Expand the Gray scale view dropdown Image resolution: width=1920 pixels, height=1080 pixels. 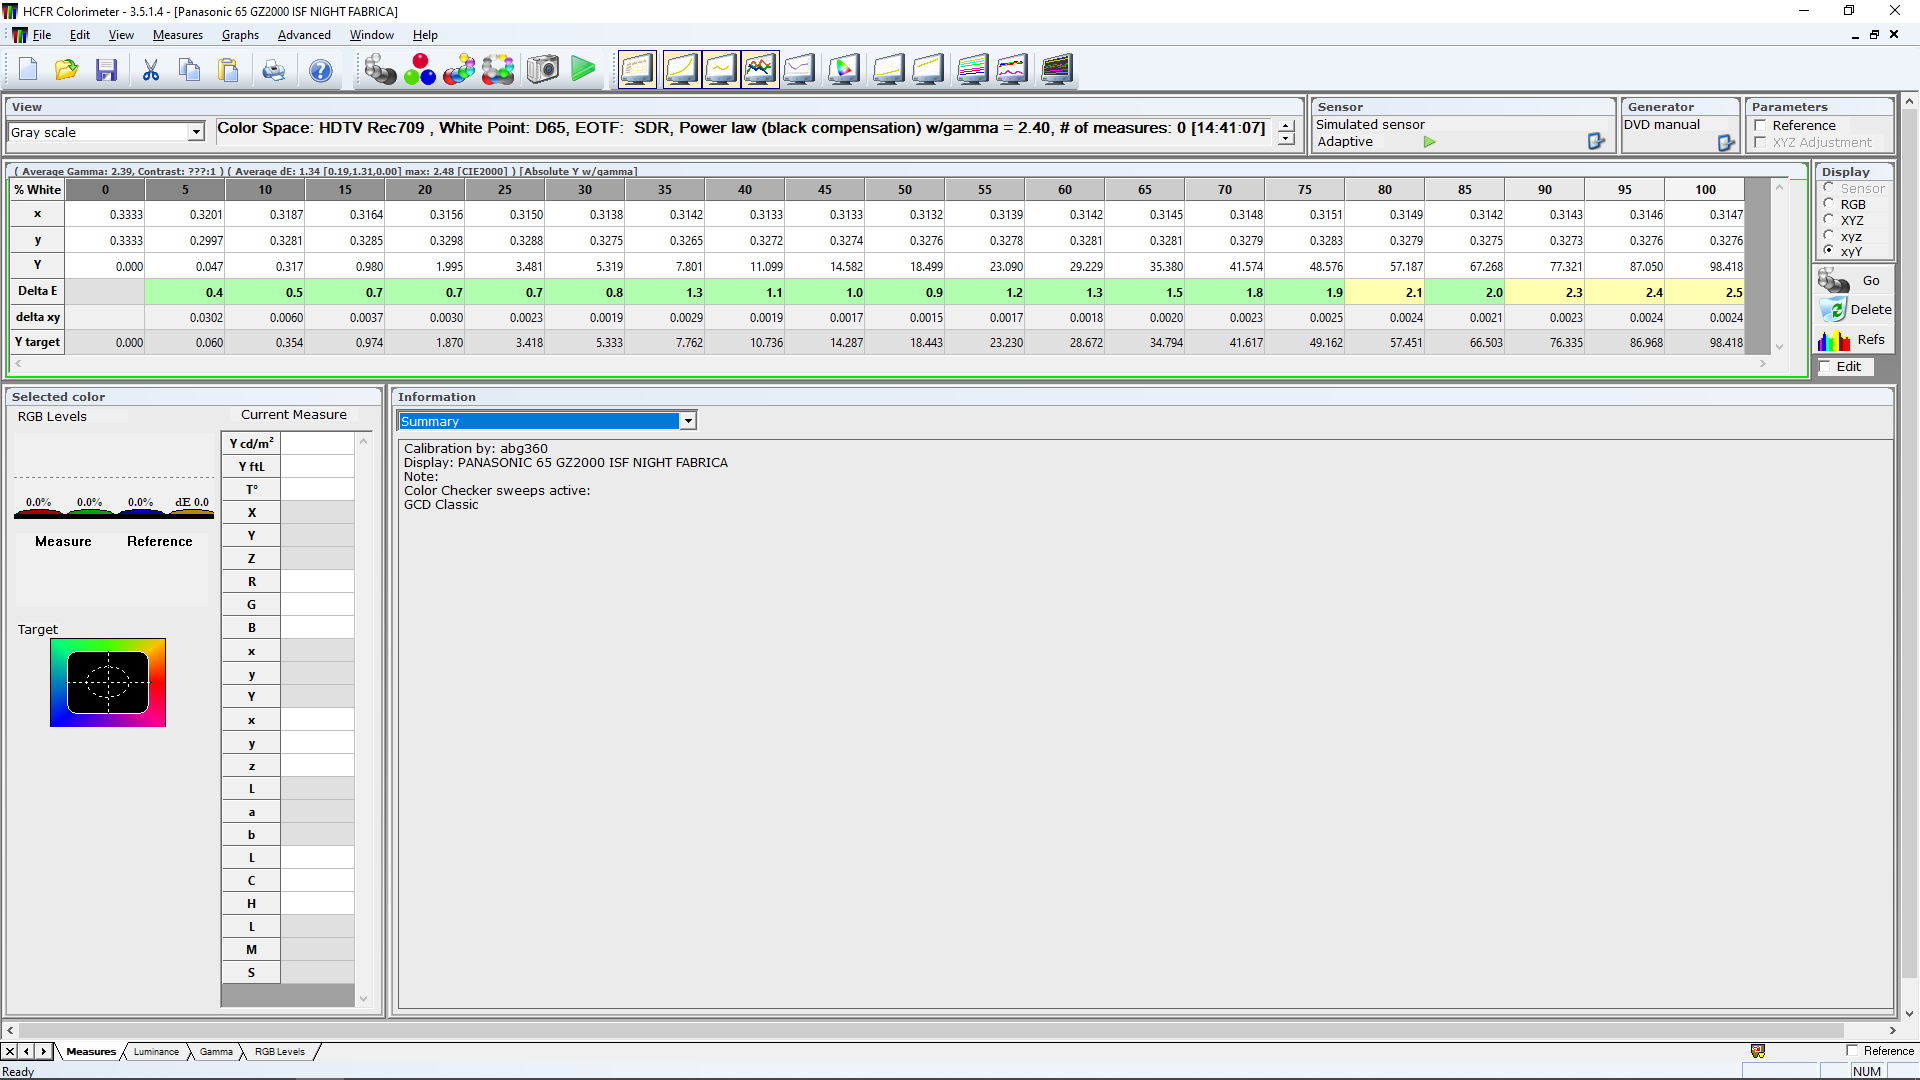coord(196,132)
